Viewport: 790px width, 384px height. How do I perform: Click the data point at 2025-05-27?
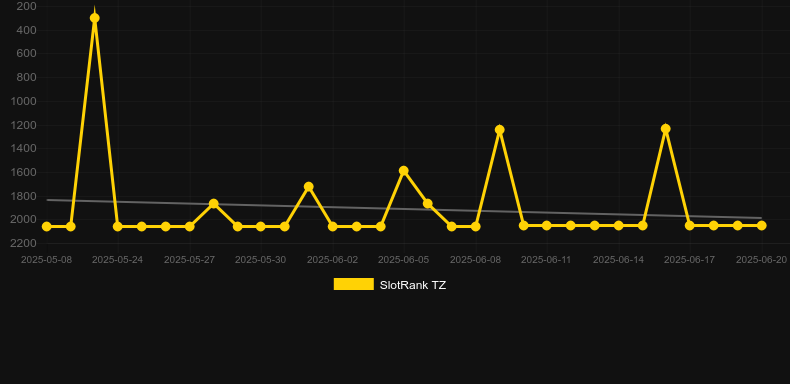point(189,227)
